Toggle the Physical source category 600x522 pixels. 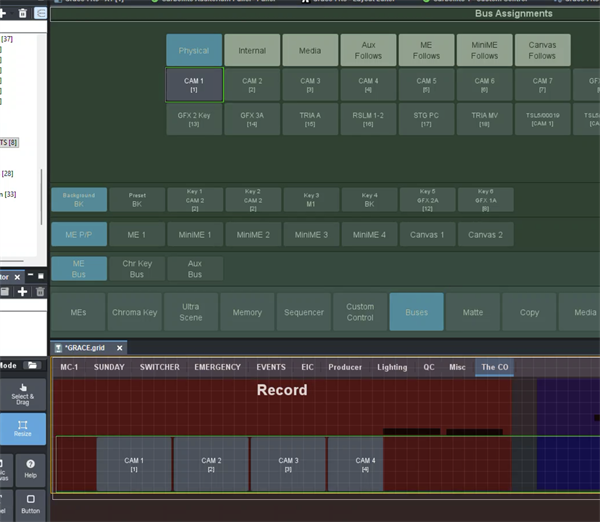pyautogui.click(x=194, y=50)
